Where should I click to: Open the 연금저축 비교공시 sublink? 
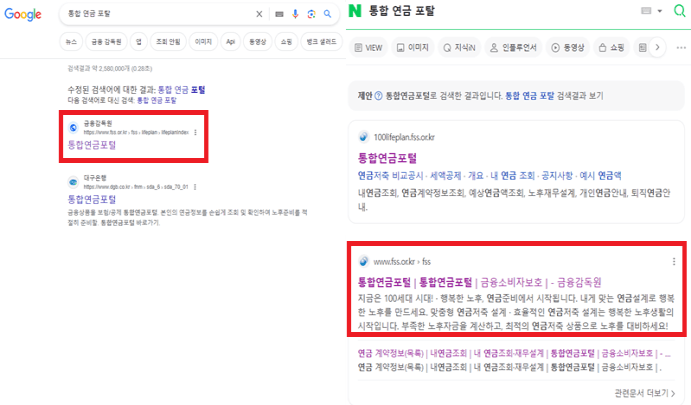pos(390,176)
